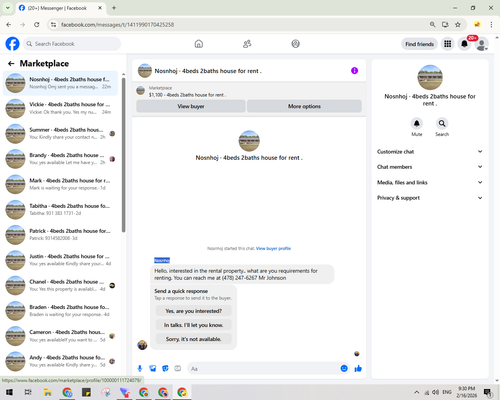This screenshot has width=500, height=400.
Task: Open the Windows Start menu
Action: point(9,392)
